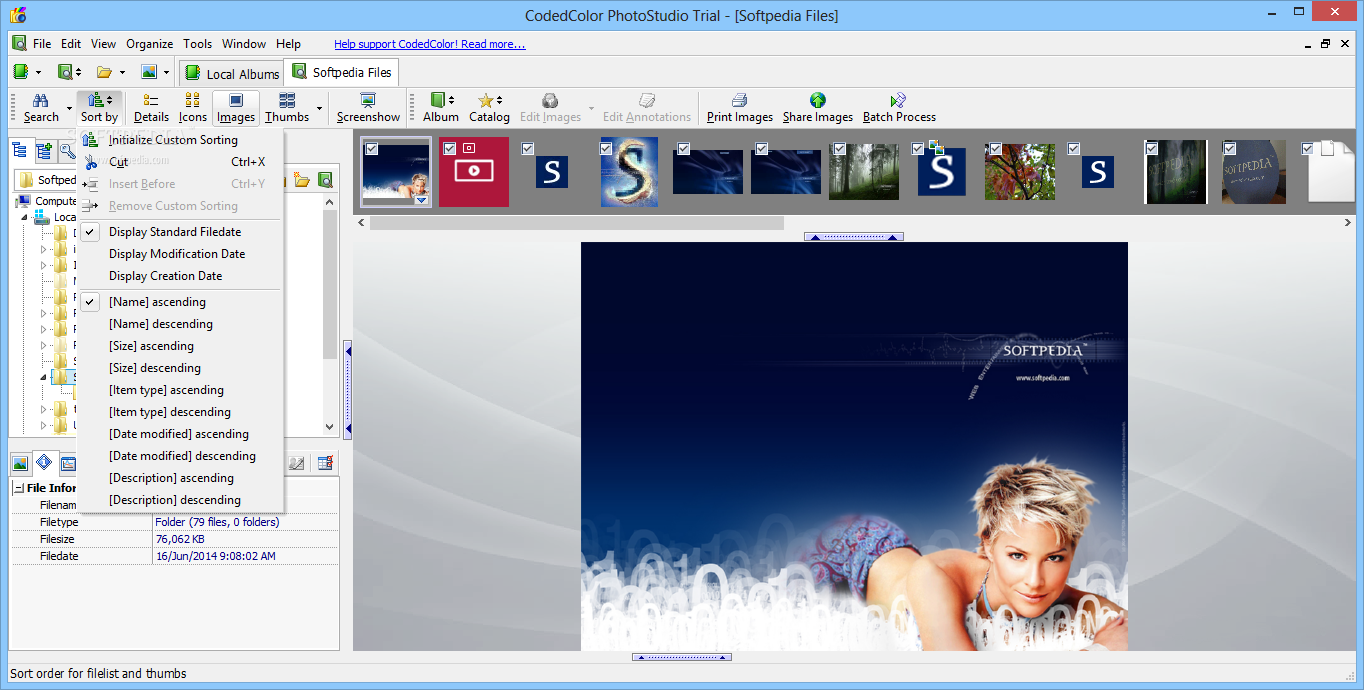
Task: Switch to the Local Albums tab
Action: 231,73
